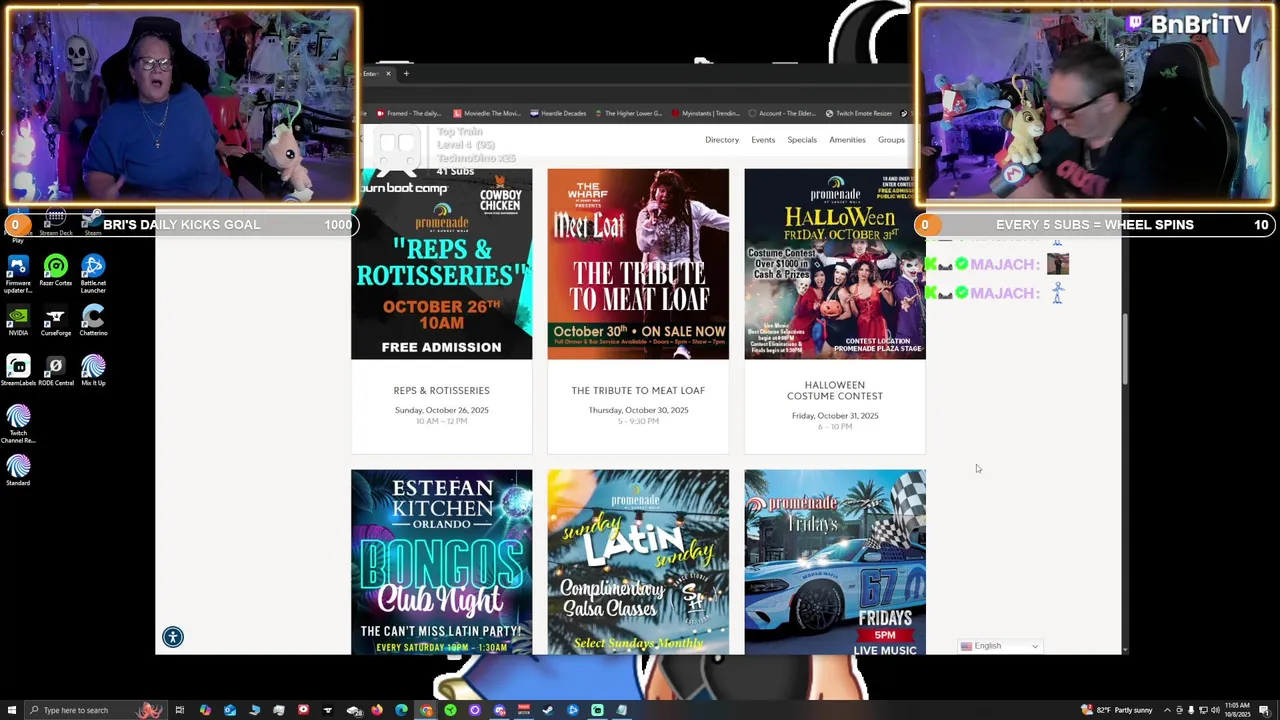Screen dimensions: 1280x720
Task: Click the volume icon in system tray
Action: pos(1215,710)
